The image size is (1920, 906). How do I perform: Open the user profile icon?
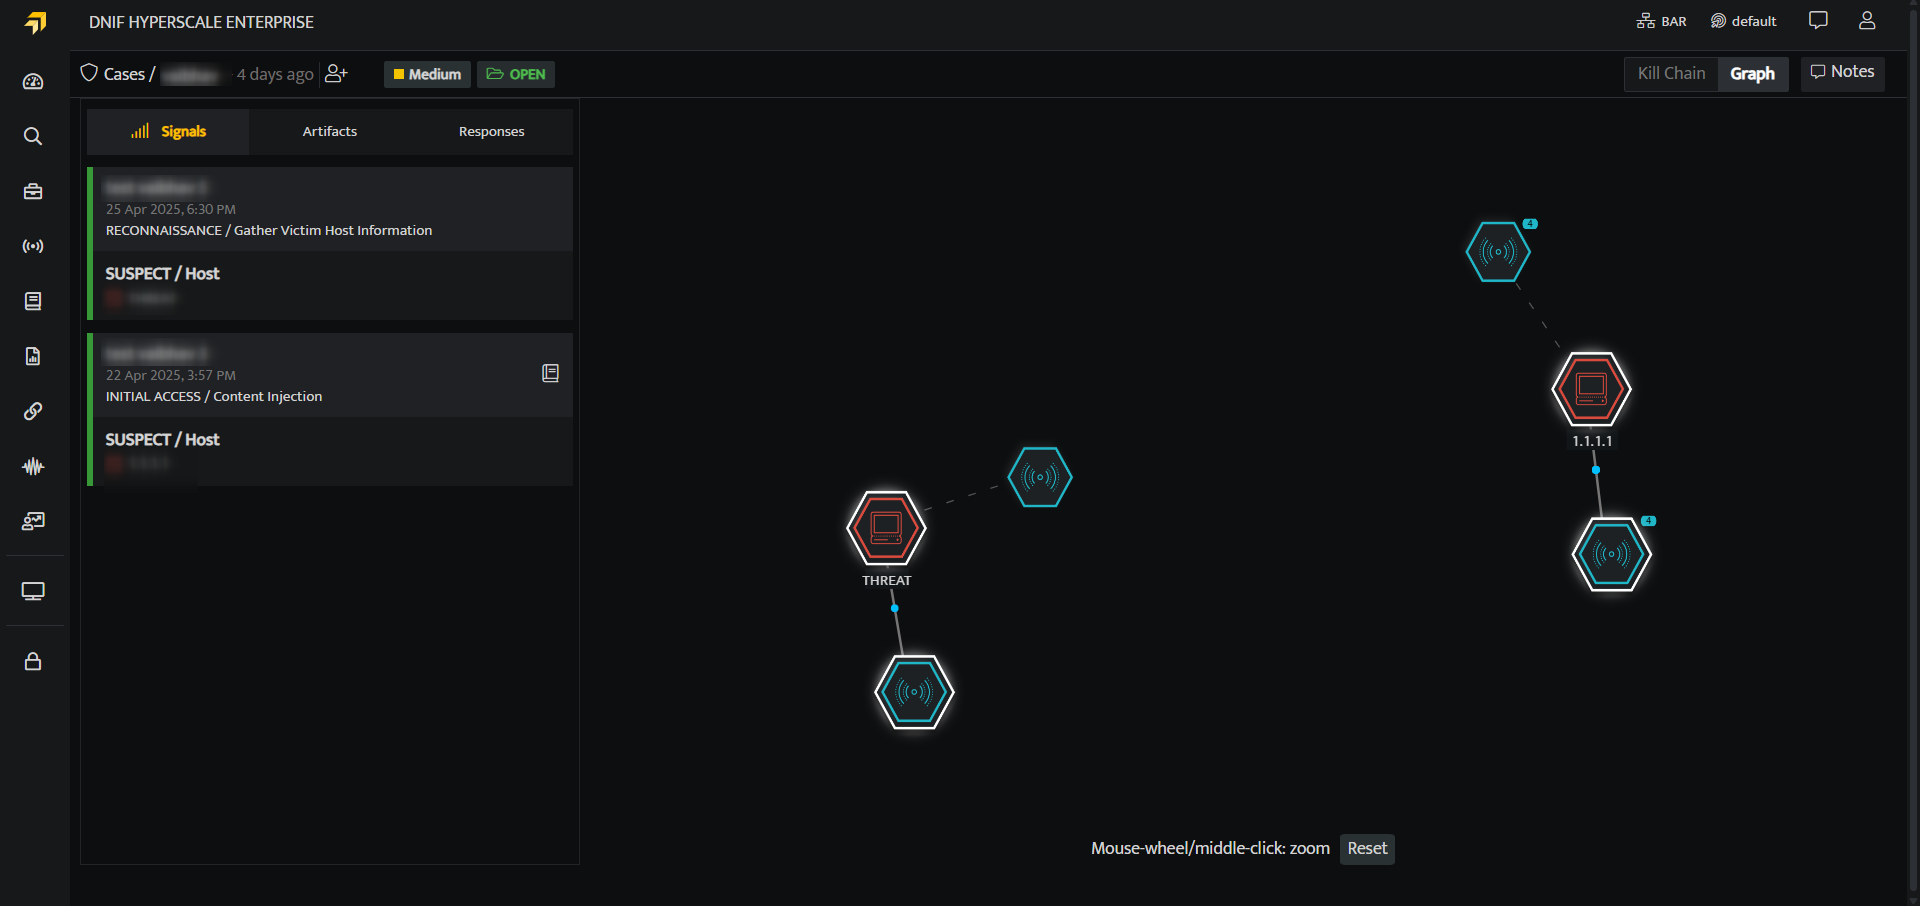pos(1867,20)
